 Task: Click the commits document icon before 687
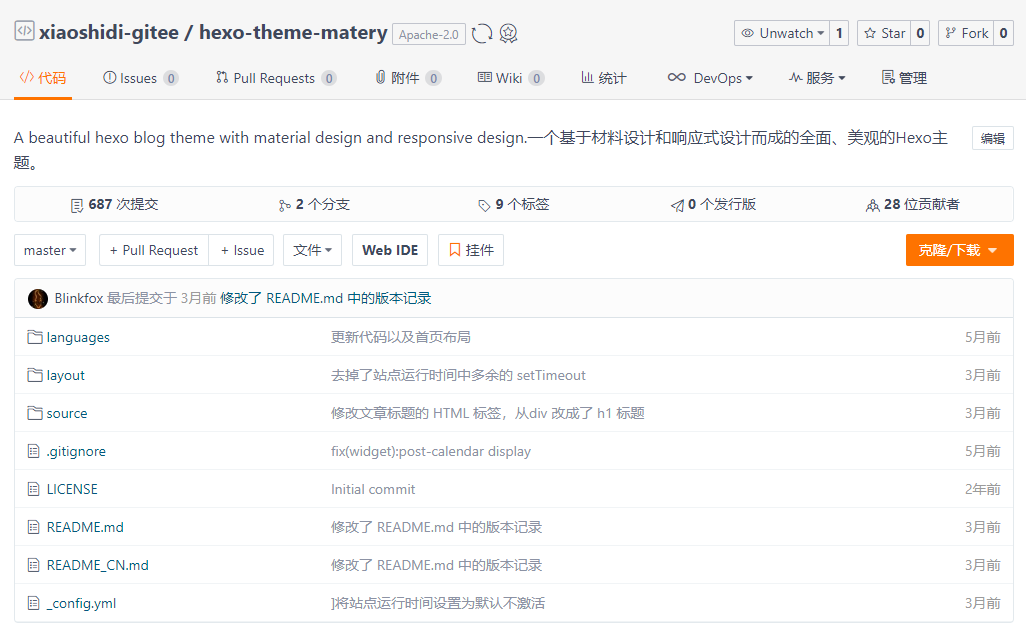pos(77,205)
